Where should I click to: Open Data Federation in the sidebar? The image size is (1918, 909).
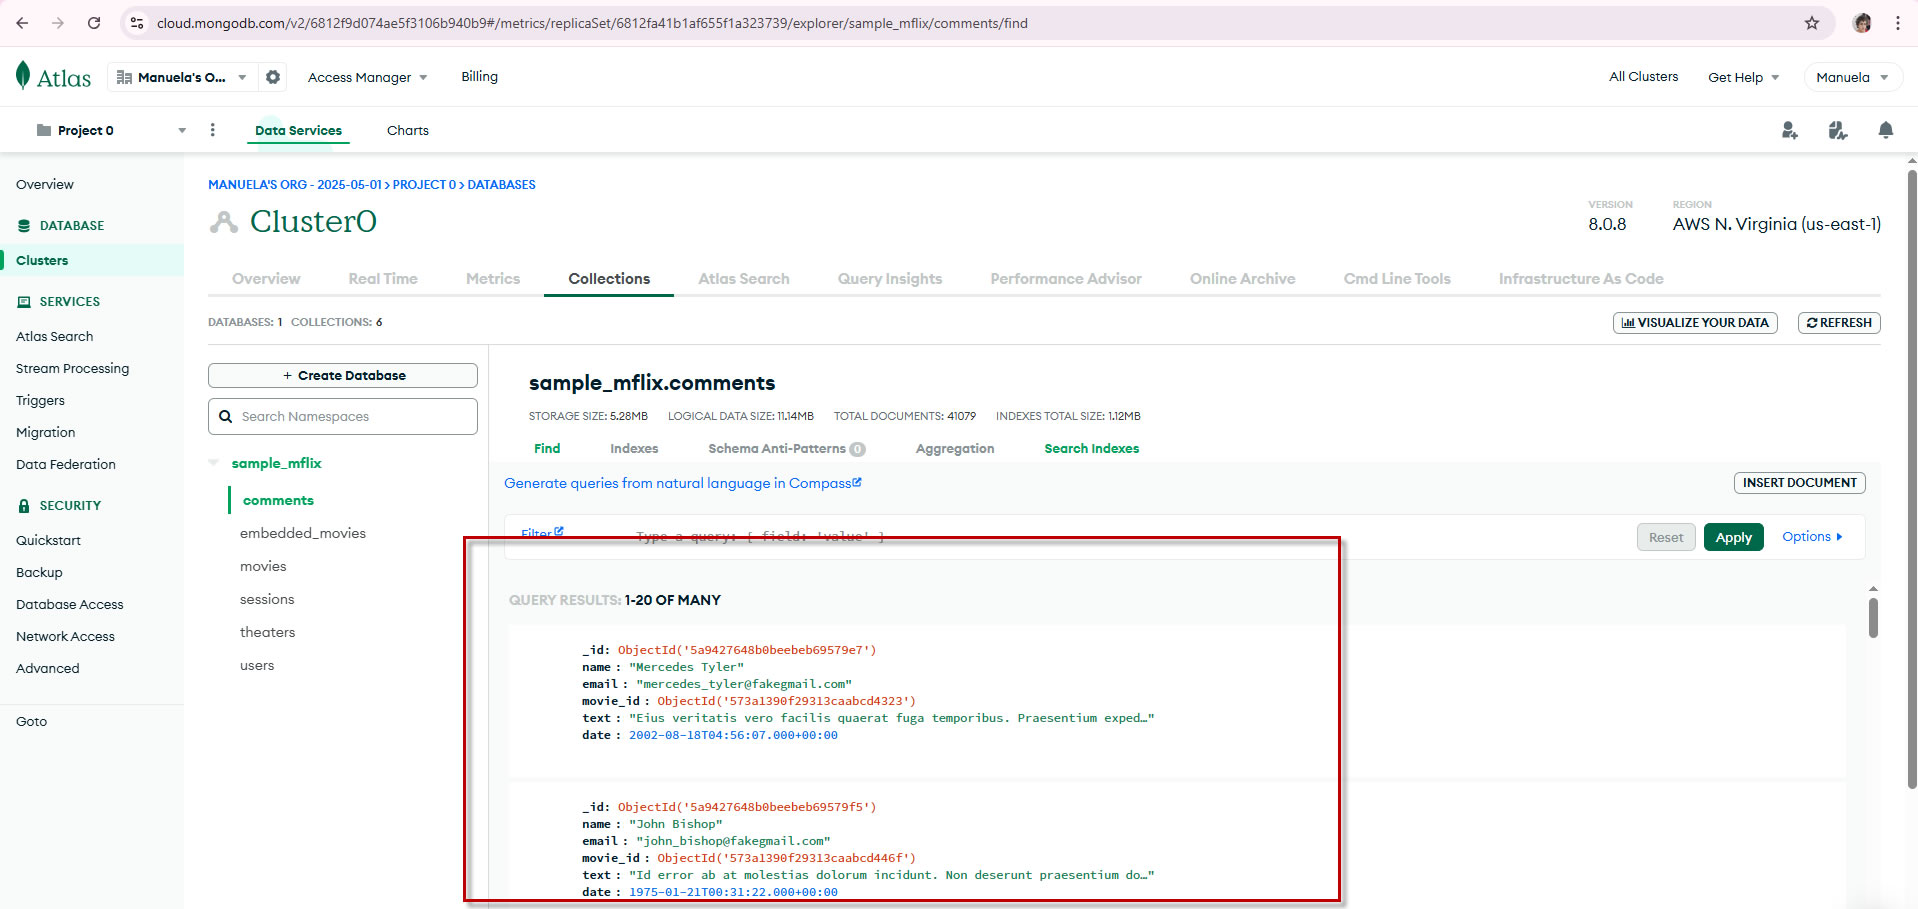coord(66,465)
